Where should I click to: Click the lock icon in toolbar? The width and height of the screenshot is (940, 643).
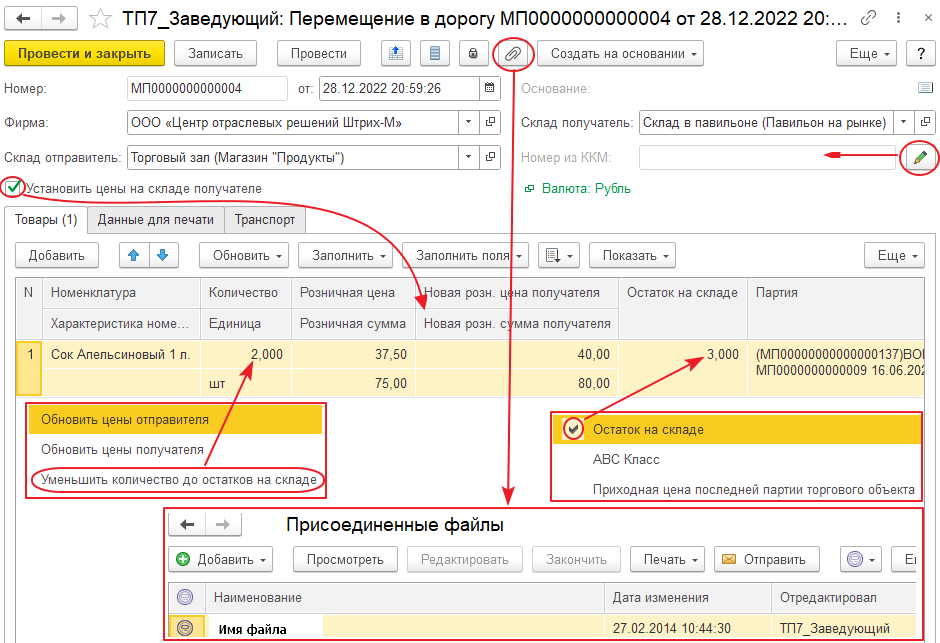472,54
